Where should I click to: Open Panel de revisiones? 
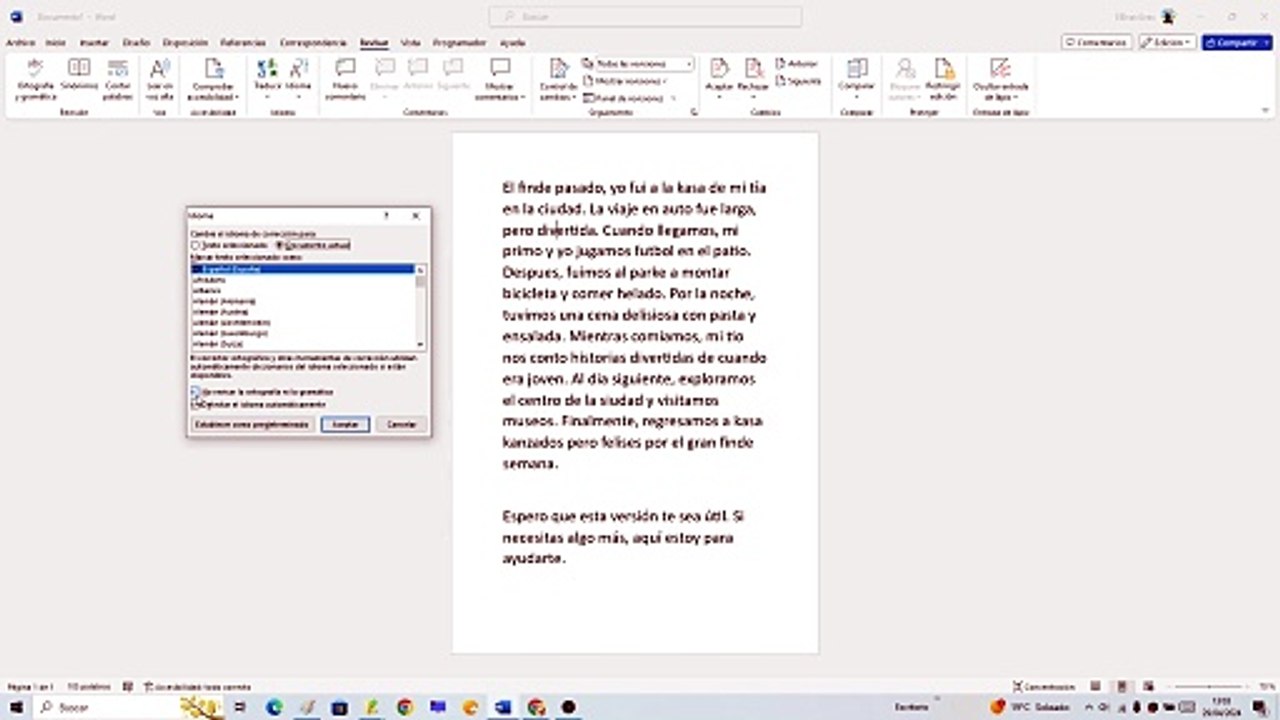625,98
